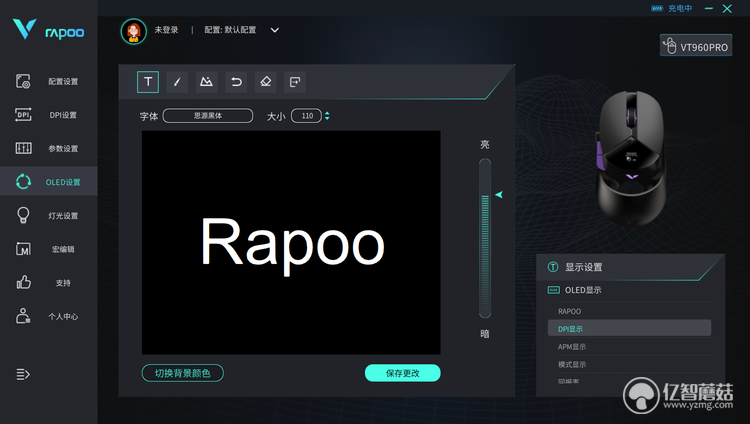750x424 pixels.
Task: Click the Rapoo V logo
Action: coord(24,29)
